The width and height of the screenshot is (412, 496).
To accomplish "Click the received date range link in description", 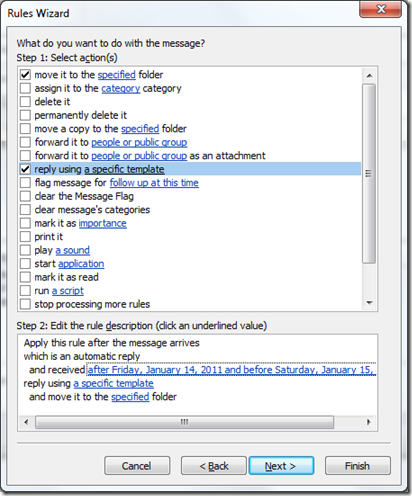I will coord(231,370).
